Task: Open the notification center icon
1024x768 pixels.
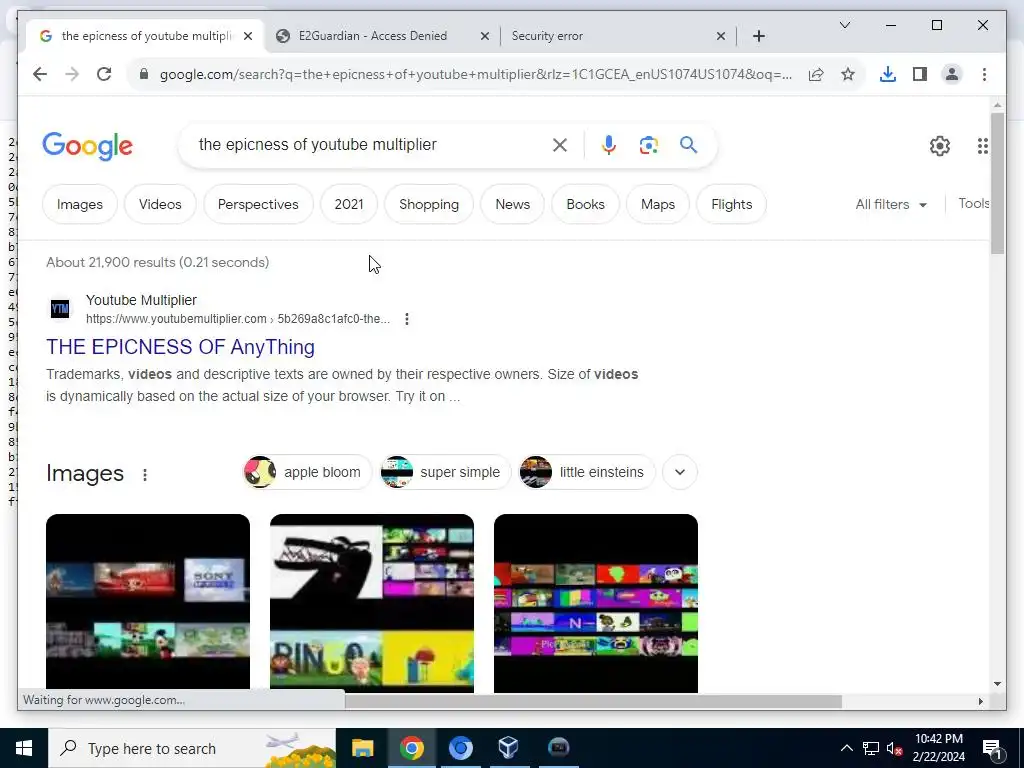Action: click(993, 748)
